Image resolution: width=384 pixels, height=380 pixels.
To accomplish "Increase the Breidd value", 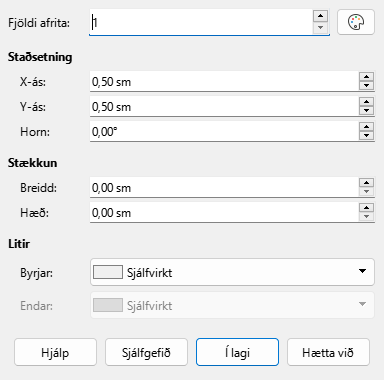I will [366, 183].
